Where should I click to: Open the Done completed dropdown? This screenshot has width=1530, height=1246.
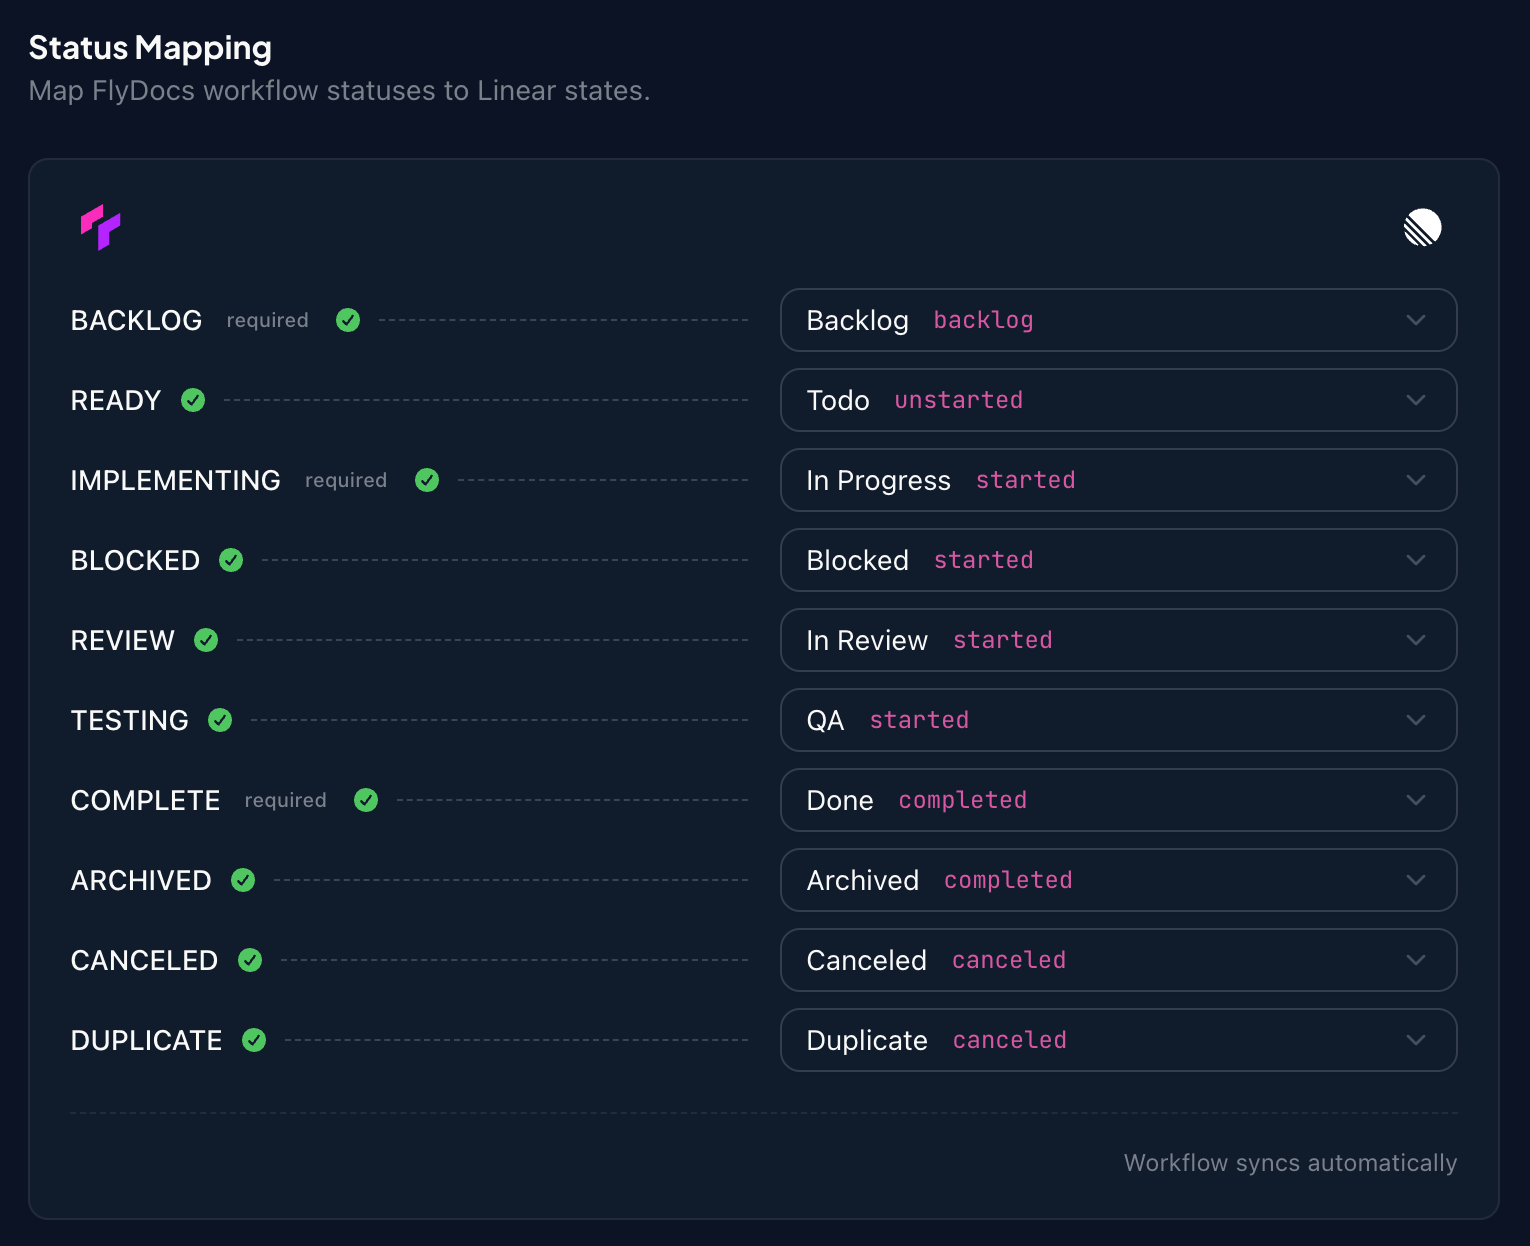click(x=1118, y=800)
